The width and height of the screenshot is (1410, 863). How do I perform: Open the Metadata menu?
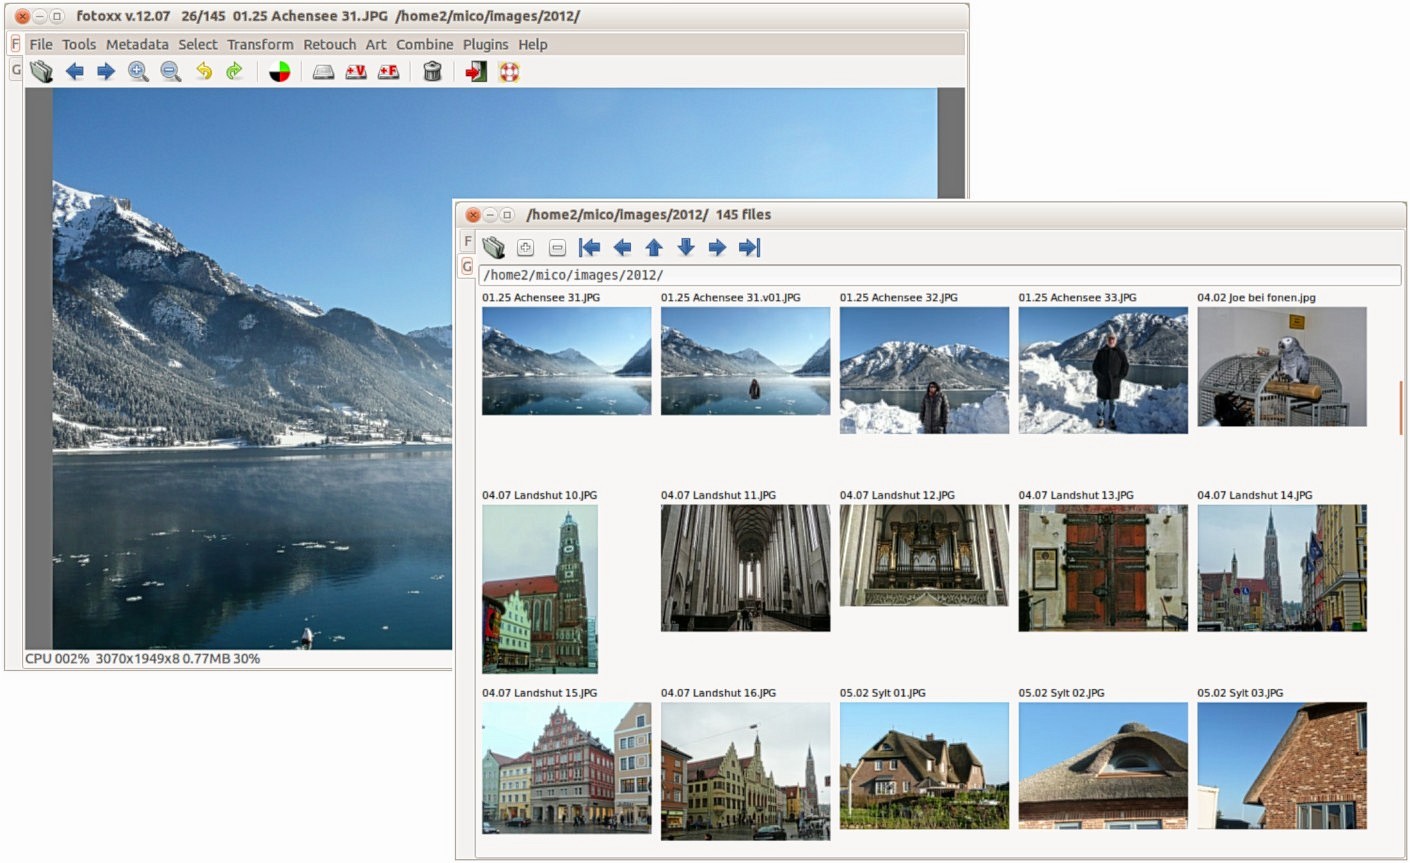tap(137, 44)
